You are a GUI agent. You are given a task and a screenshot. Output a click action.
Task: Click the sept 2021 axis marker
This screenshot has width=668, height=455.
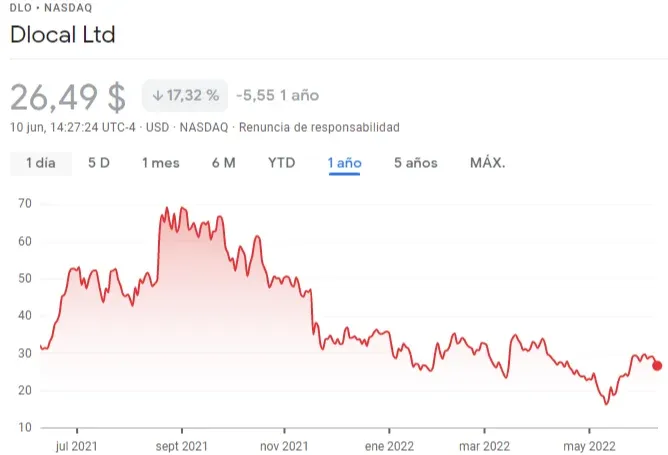click(183, 445)
